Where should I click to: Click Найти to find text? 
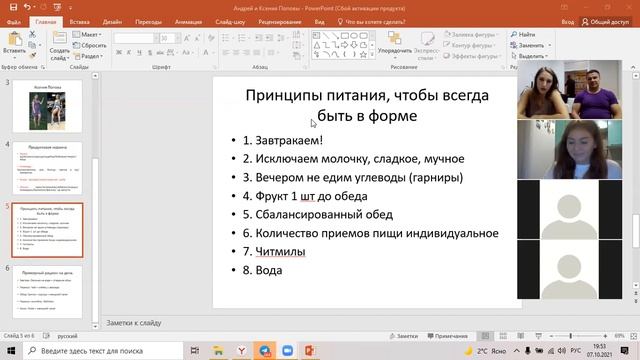(523, 34)
